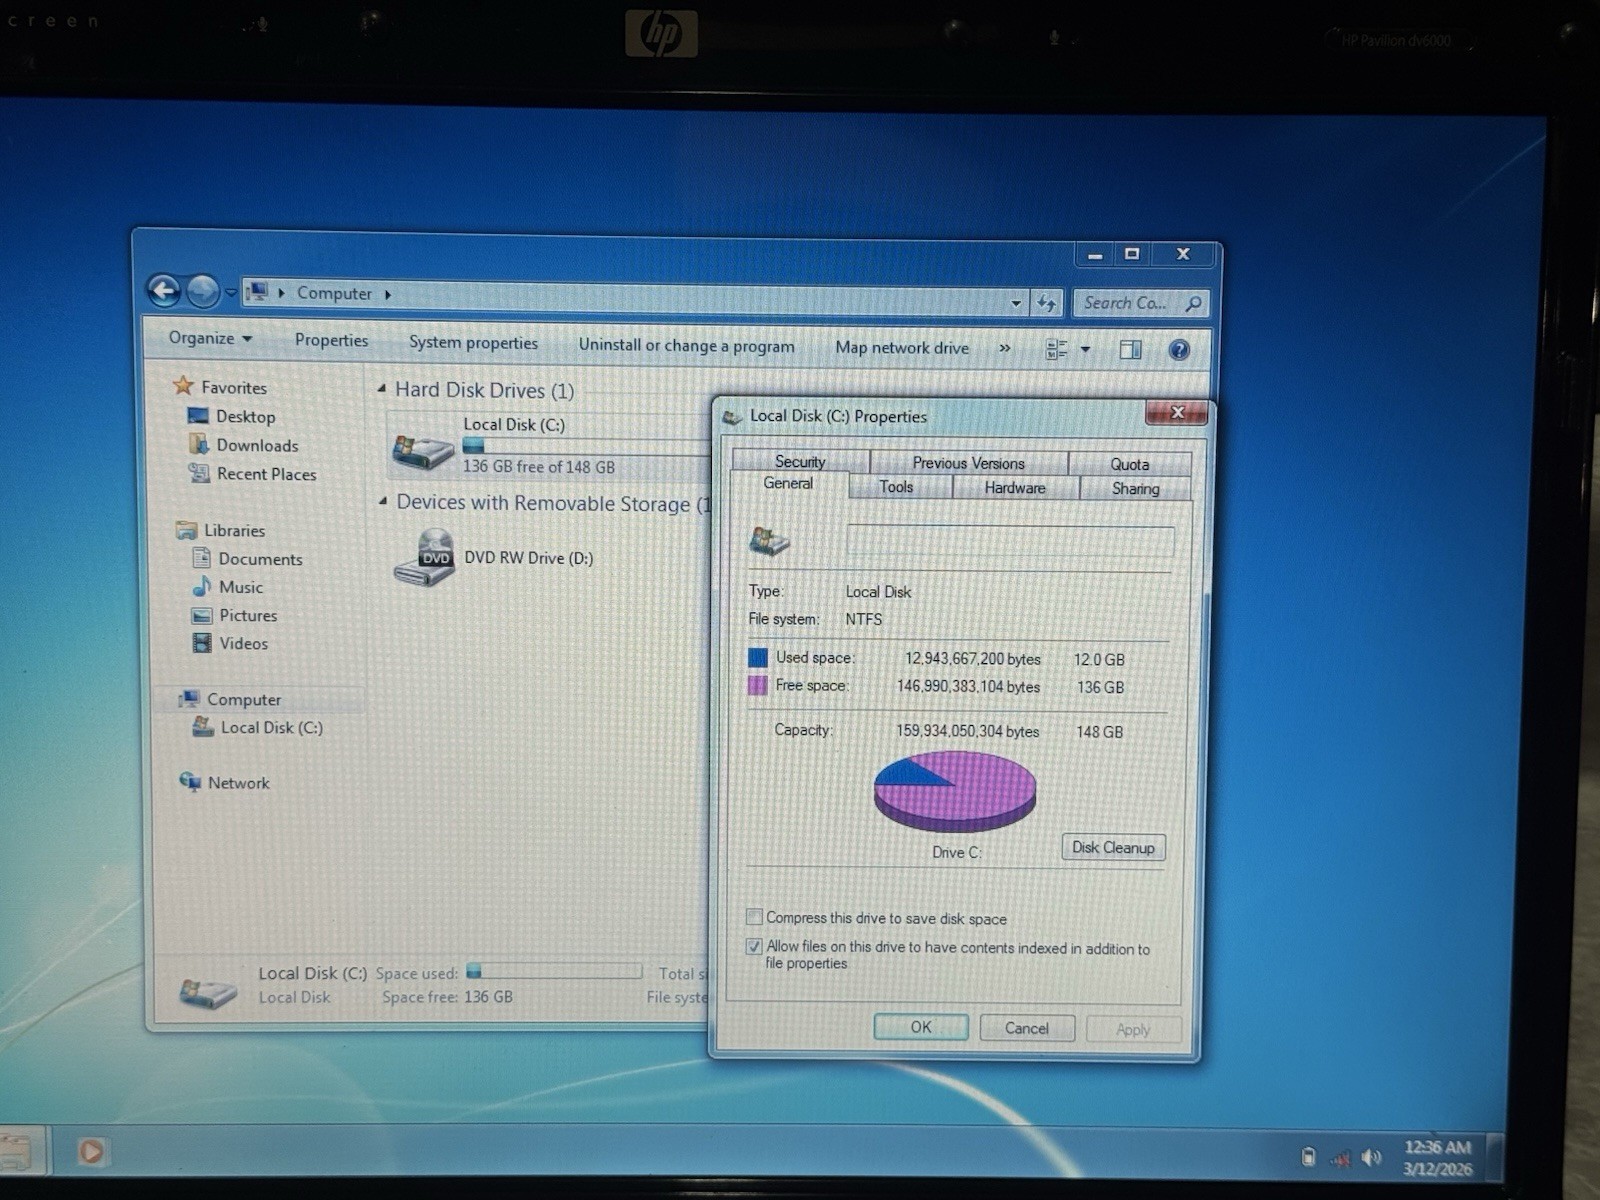Open System properties from toolbar
The image size is (1600, 1200).
tap(473, 342)
